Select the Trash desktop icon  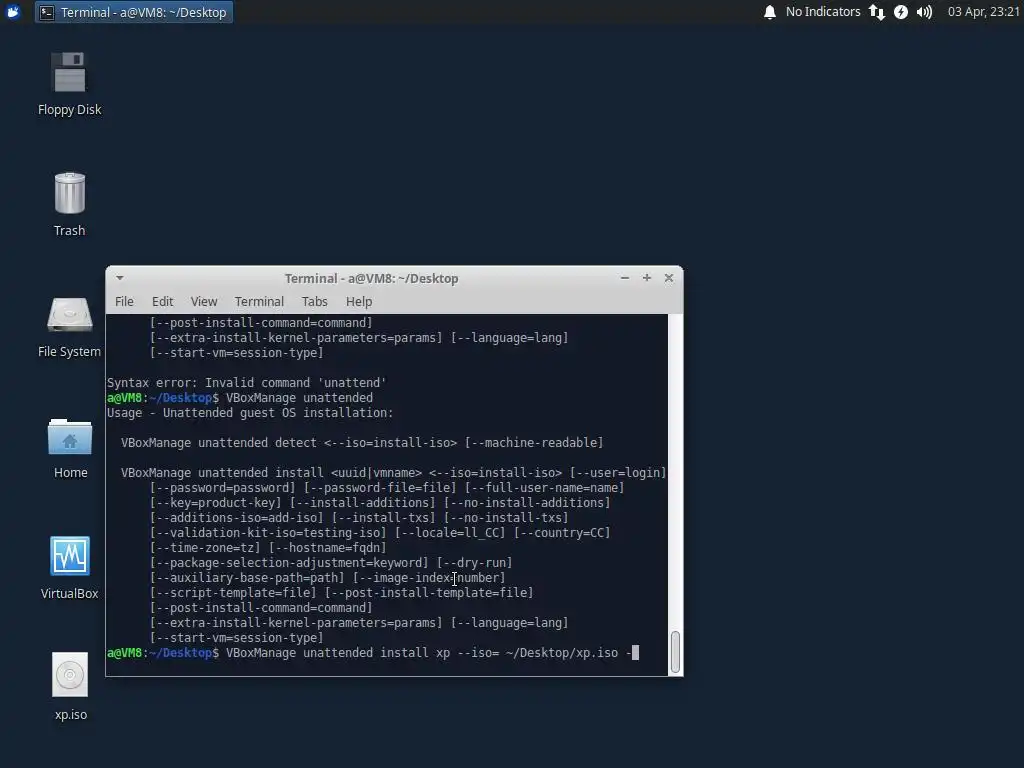tap(69, 193)
